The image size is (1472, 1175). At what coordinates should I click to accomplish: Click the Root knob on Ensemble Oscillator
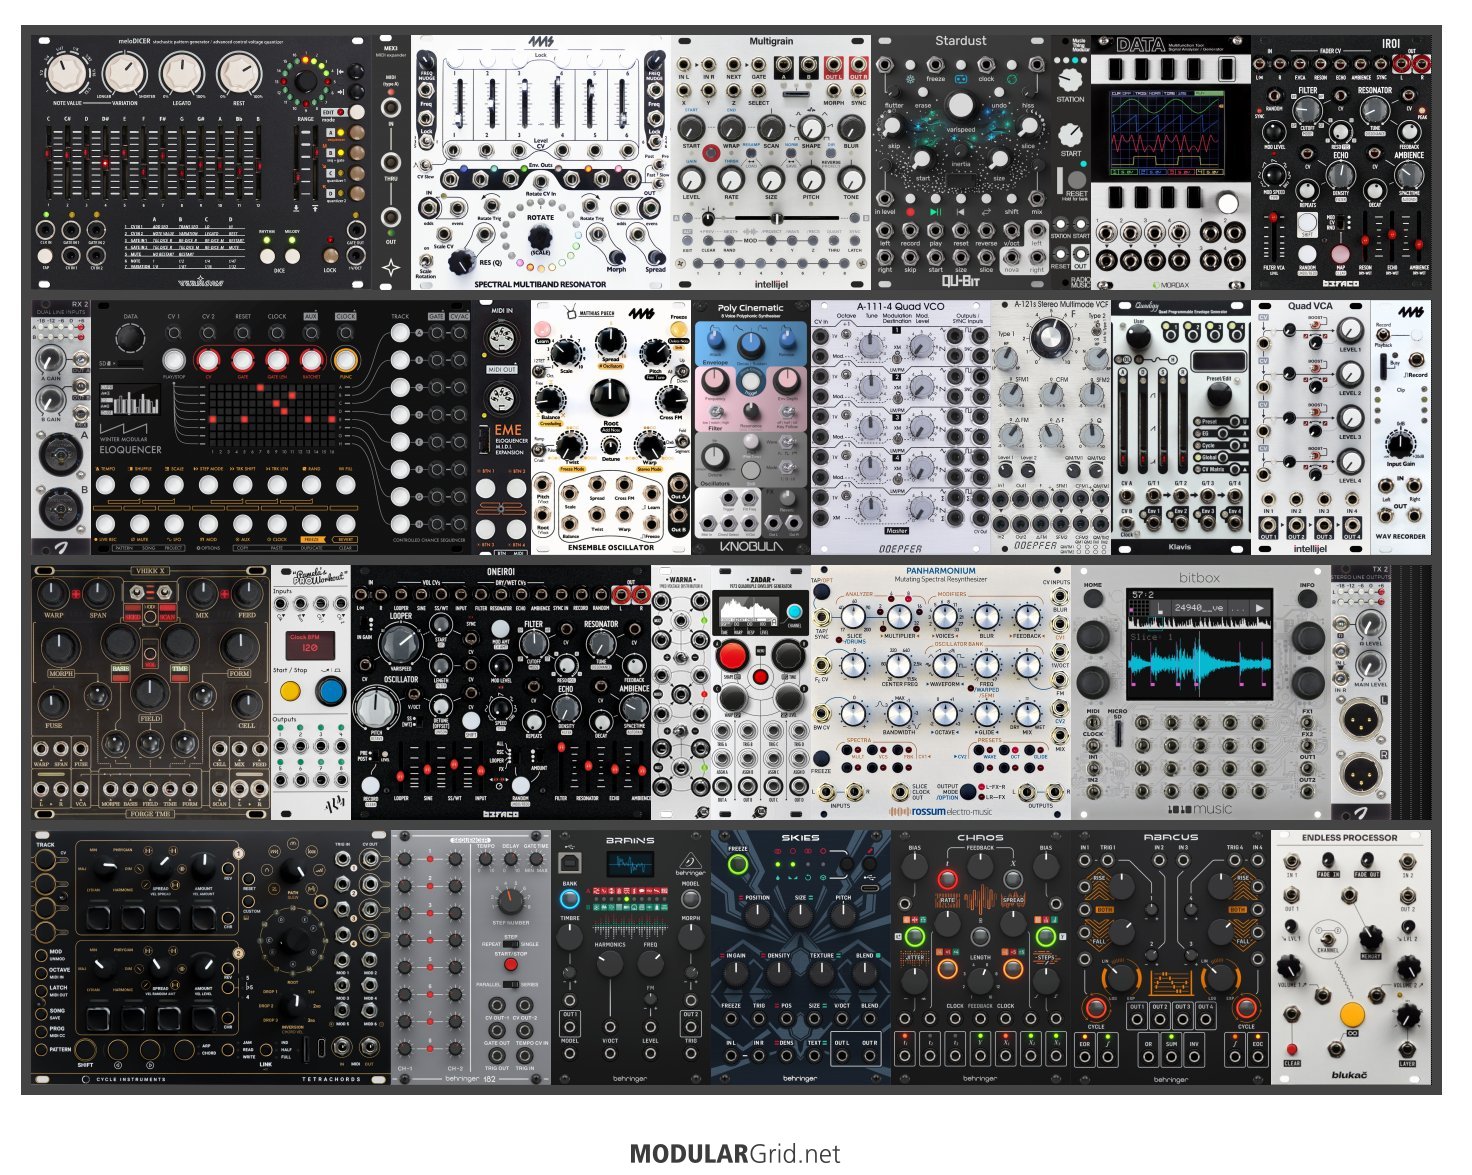pos(609,398)
